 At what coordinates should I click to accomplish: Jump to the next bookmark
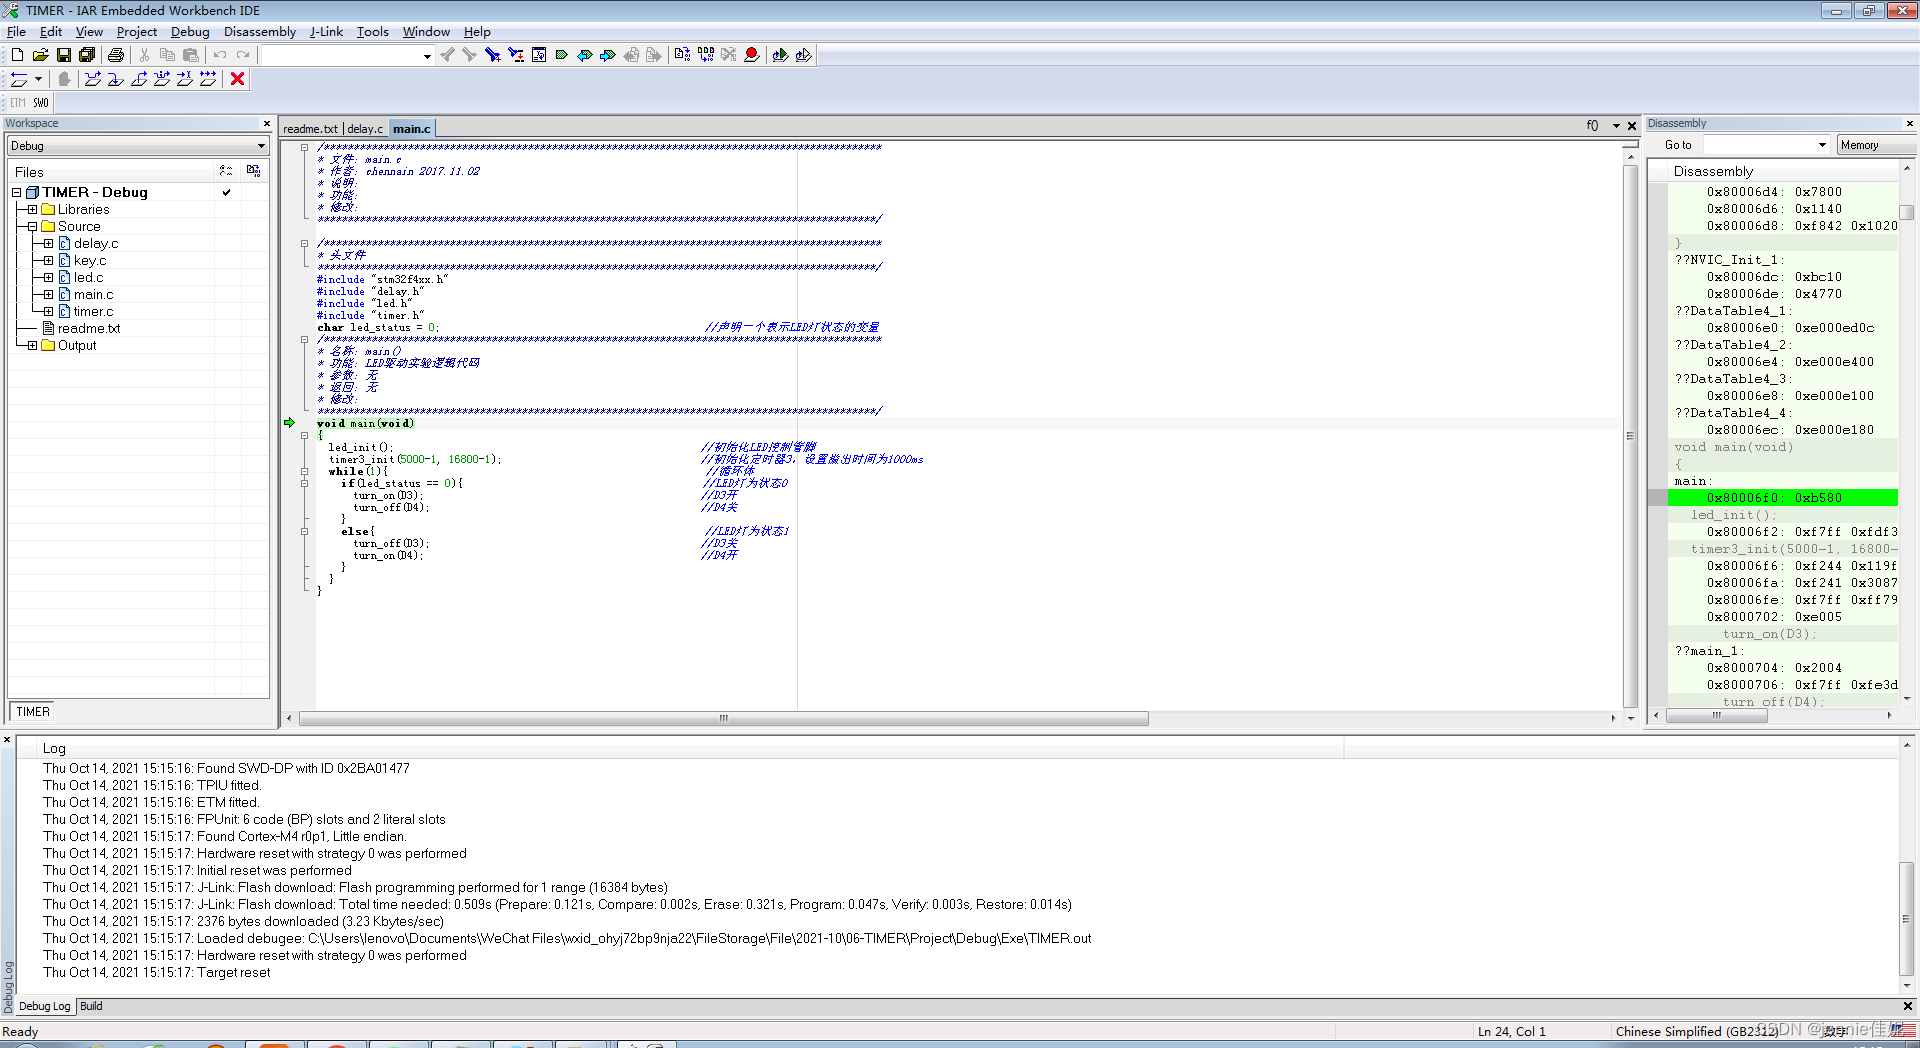(x=608, y=55)
